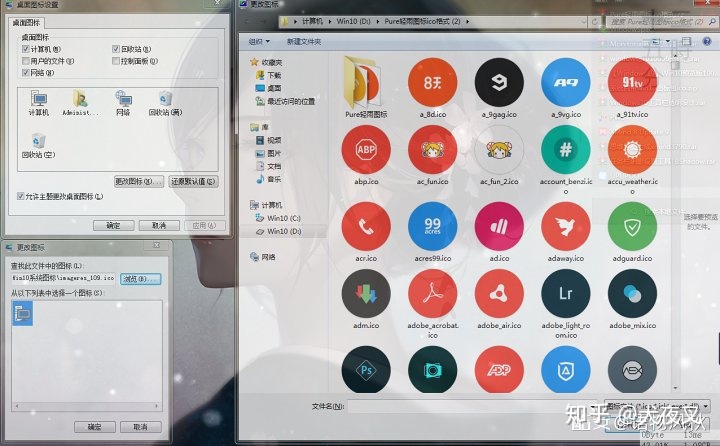The image size is (720, 446).
Task: Open 网络 in the navigation sidebar
Action: click(x=263, y=257)
